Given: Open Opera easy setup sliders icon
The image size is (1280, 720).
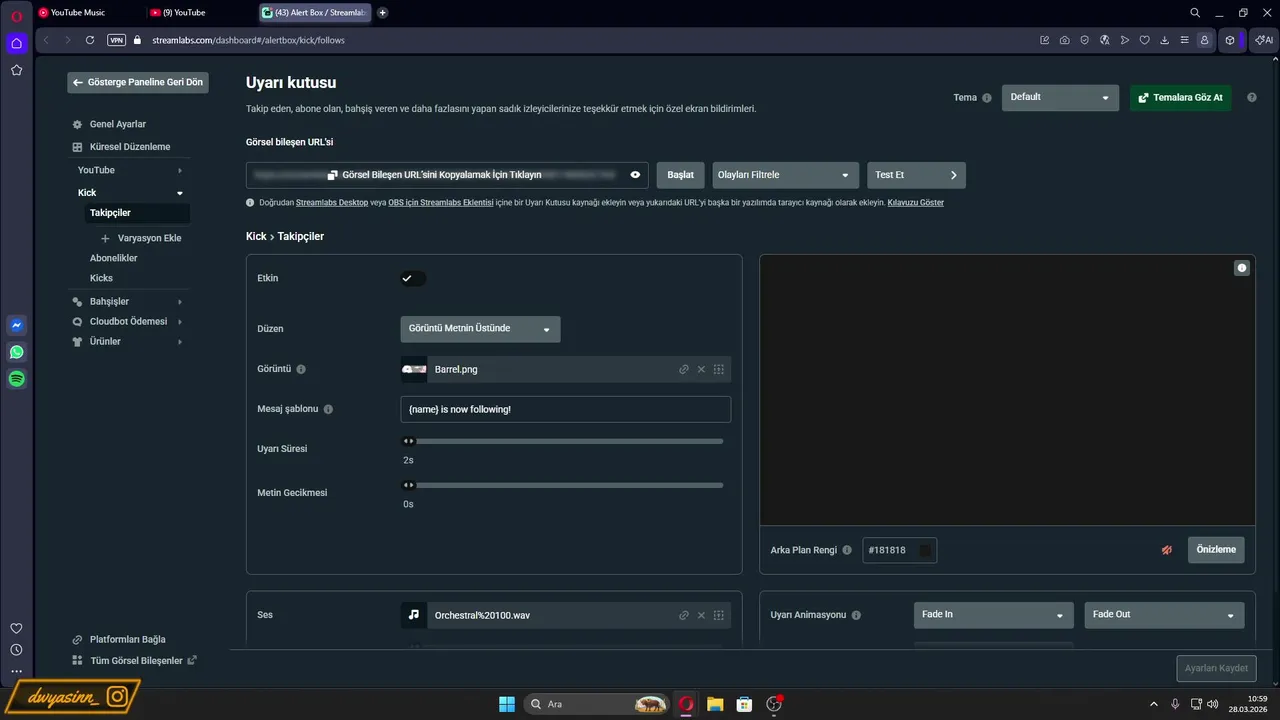Looking at the screenshot, I should pyautogui.click(x=1184, y=40).
